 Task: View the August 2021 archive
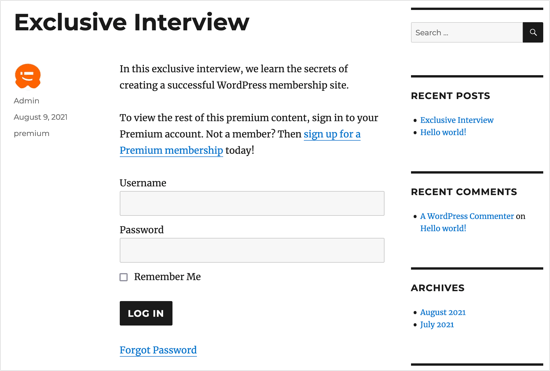443,312
